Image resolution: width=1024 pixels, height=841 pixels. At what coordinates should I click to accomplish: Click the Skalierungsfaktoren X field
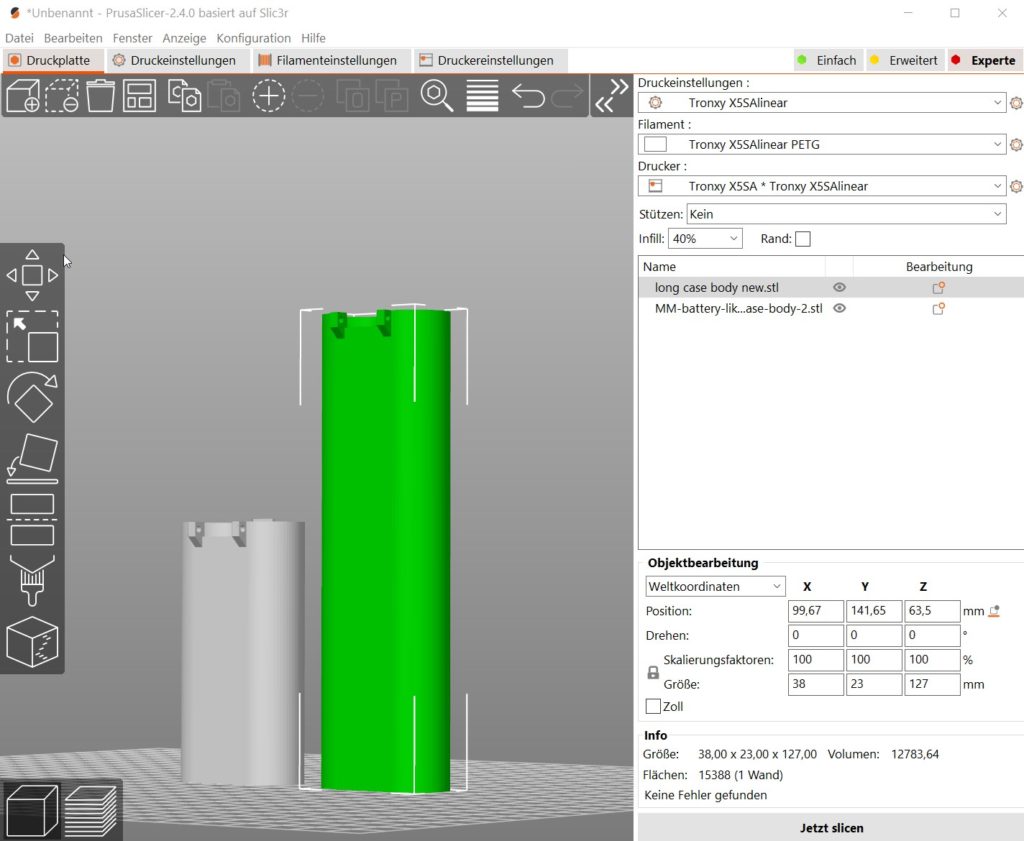(816, 660)
